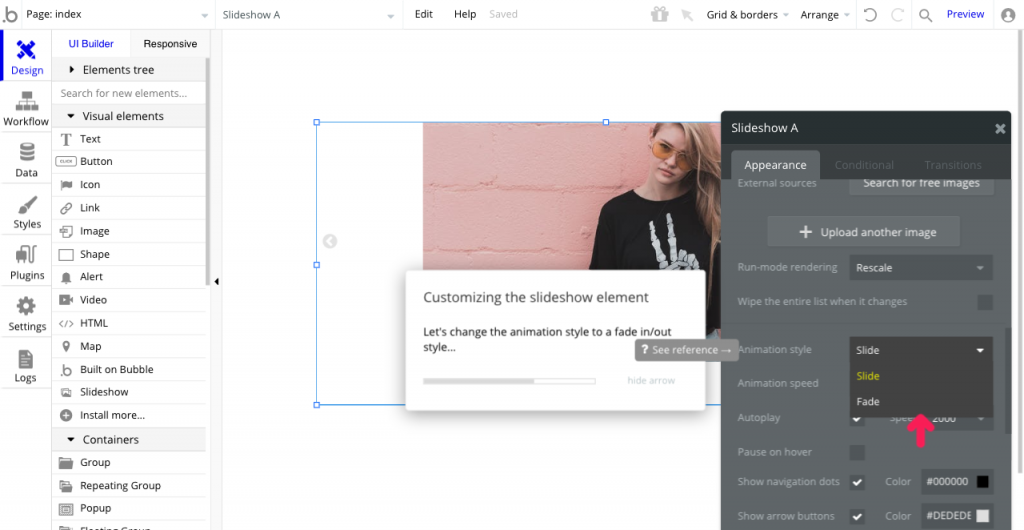Collapse the Containers section
Image resolution: width=1024 pixels, height=530 pixels.
pos(129,440)
